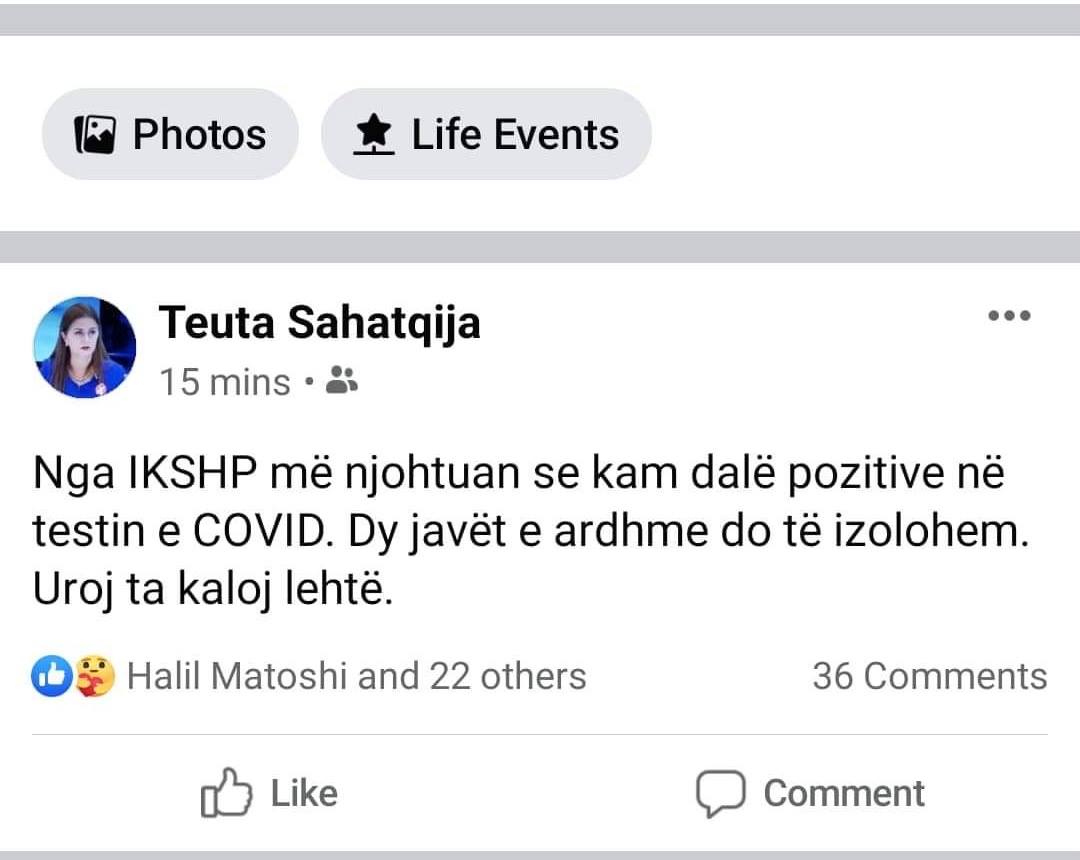Click the care emoji reaction icon
This screenshot has width=1080, height=860.
click(96, 677)
